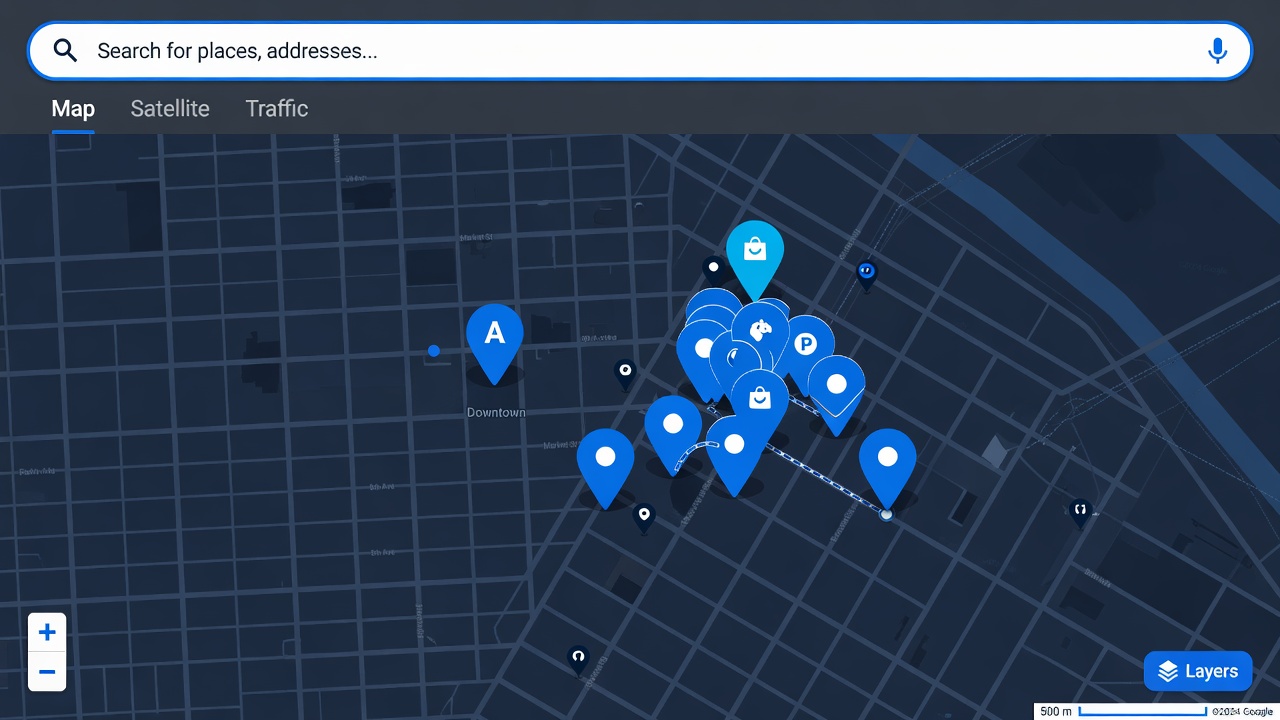The image size is (1280, 720).
Task: Zoom in with the plus button
Action: (47, 632)
